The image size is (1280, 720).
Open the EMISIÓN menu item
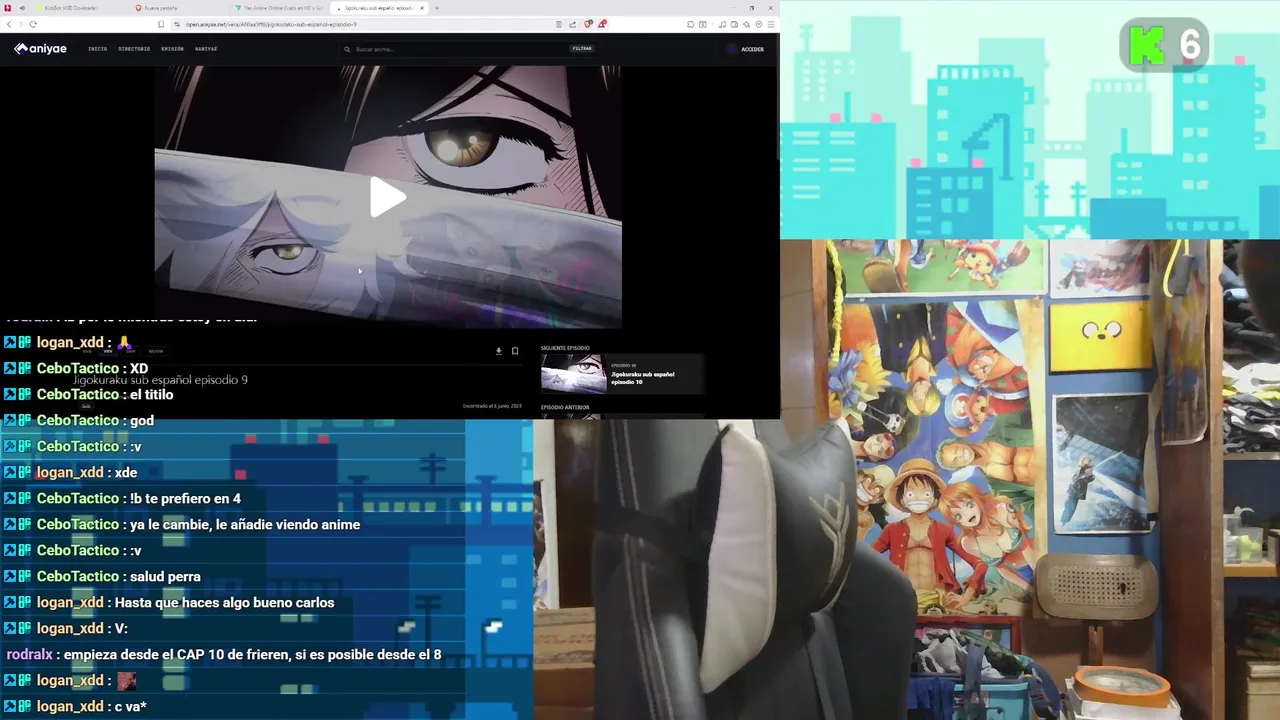(172, 48)
